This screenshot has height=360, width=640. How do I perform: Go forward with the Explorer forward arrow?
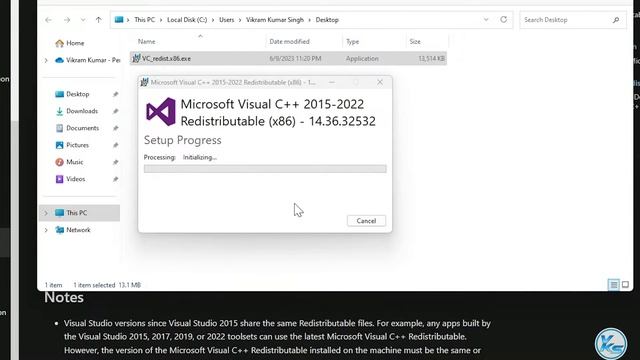point(67,20)
